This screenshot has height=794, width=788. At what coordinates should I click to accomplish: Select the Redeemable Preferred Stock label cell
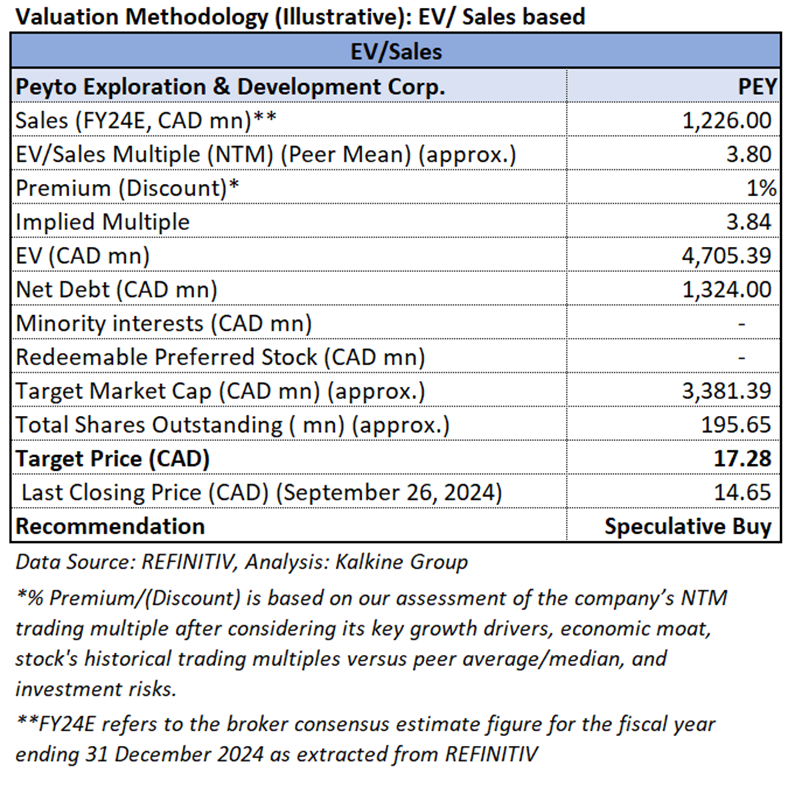(220, 357)
